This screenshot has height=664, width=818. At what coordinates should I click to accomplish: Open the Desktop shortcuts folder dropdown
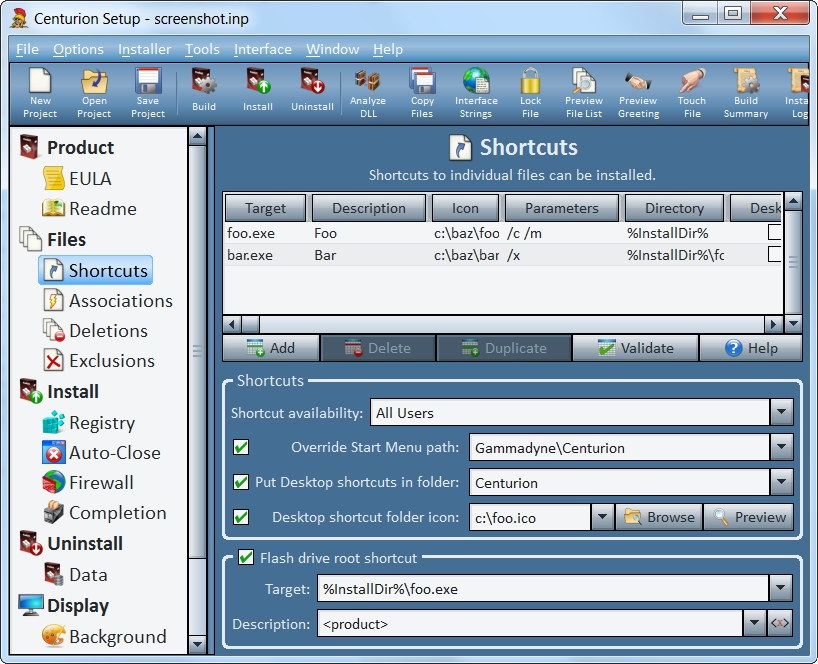781,482
